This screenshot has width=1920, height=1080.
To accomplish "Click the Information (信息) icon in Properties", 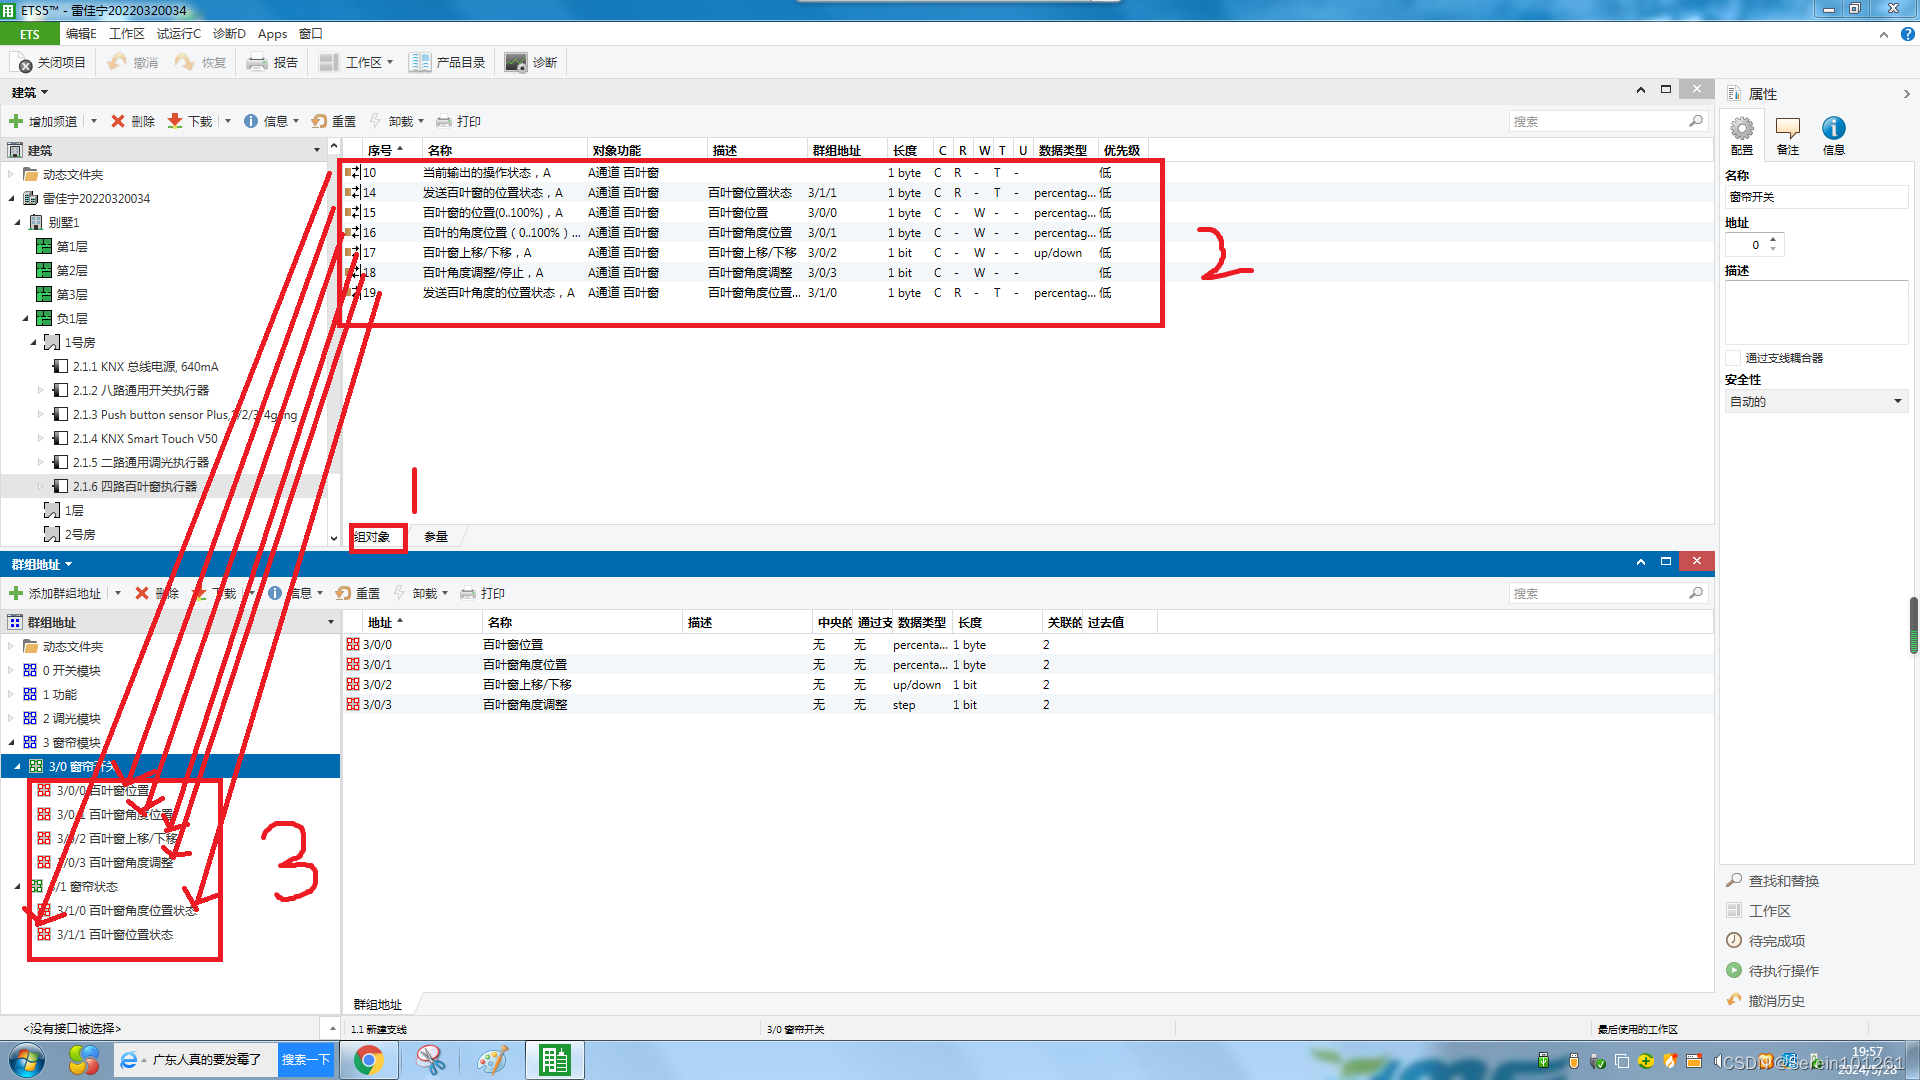I will tap(1833, 129).
